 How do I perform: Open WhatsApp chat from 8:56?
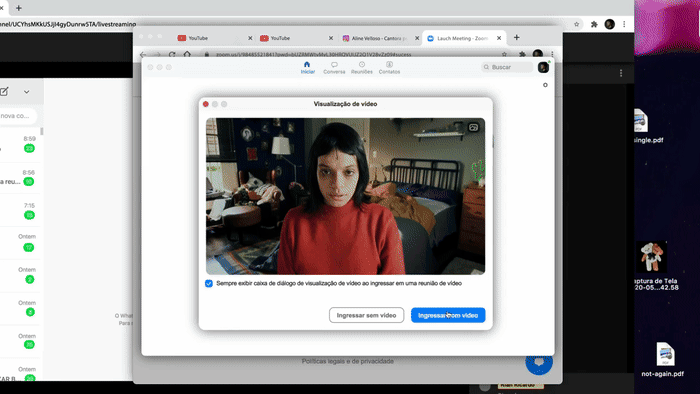[x=20, y=177]
